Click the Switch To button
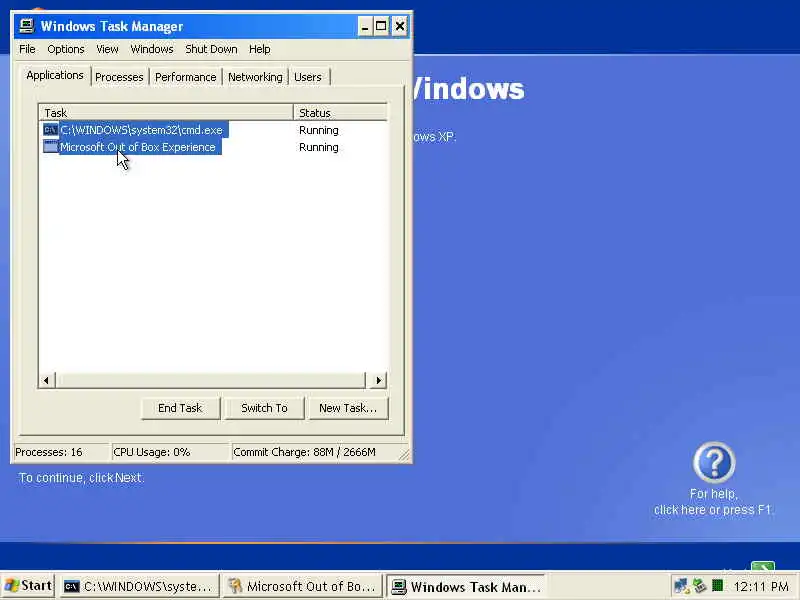Screen dimensions: 800x600 coord(264,408)
